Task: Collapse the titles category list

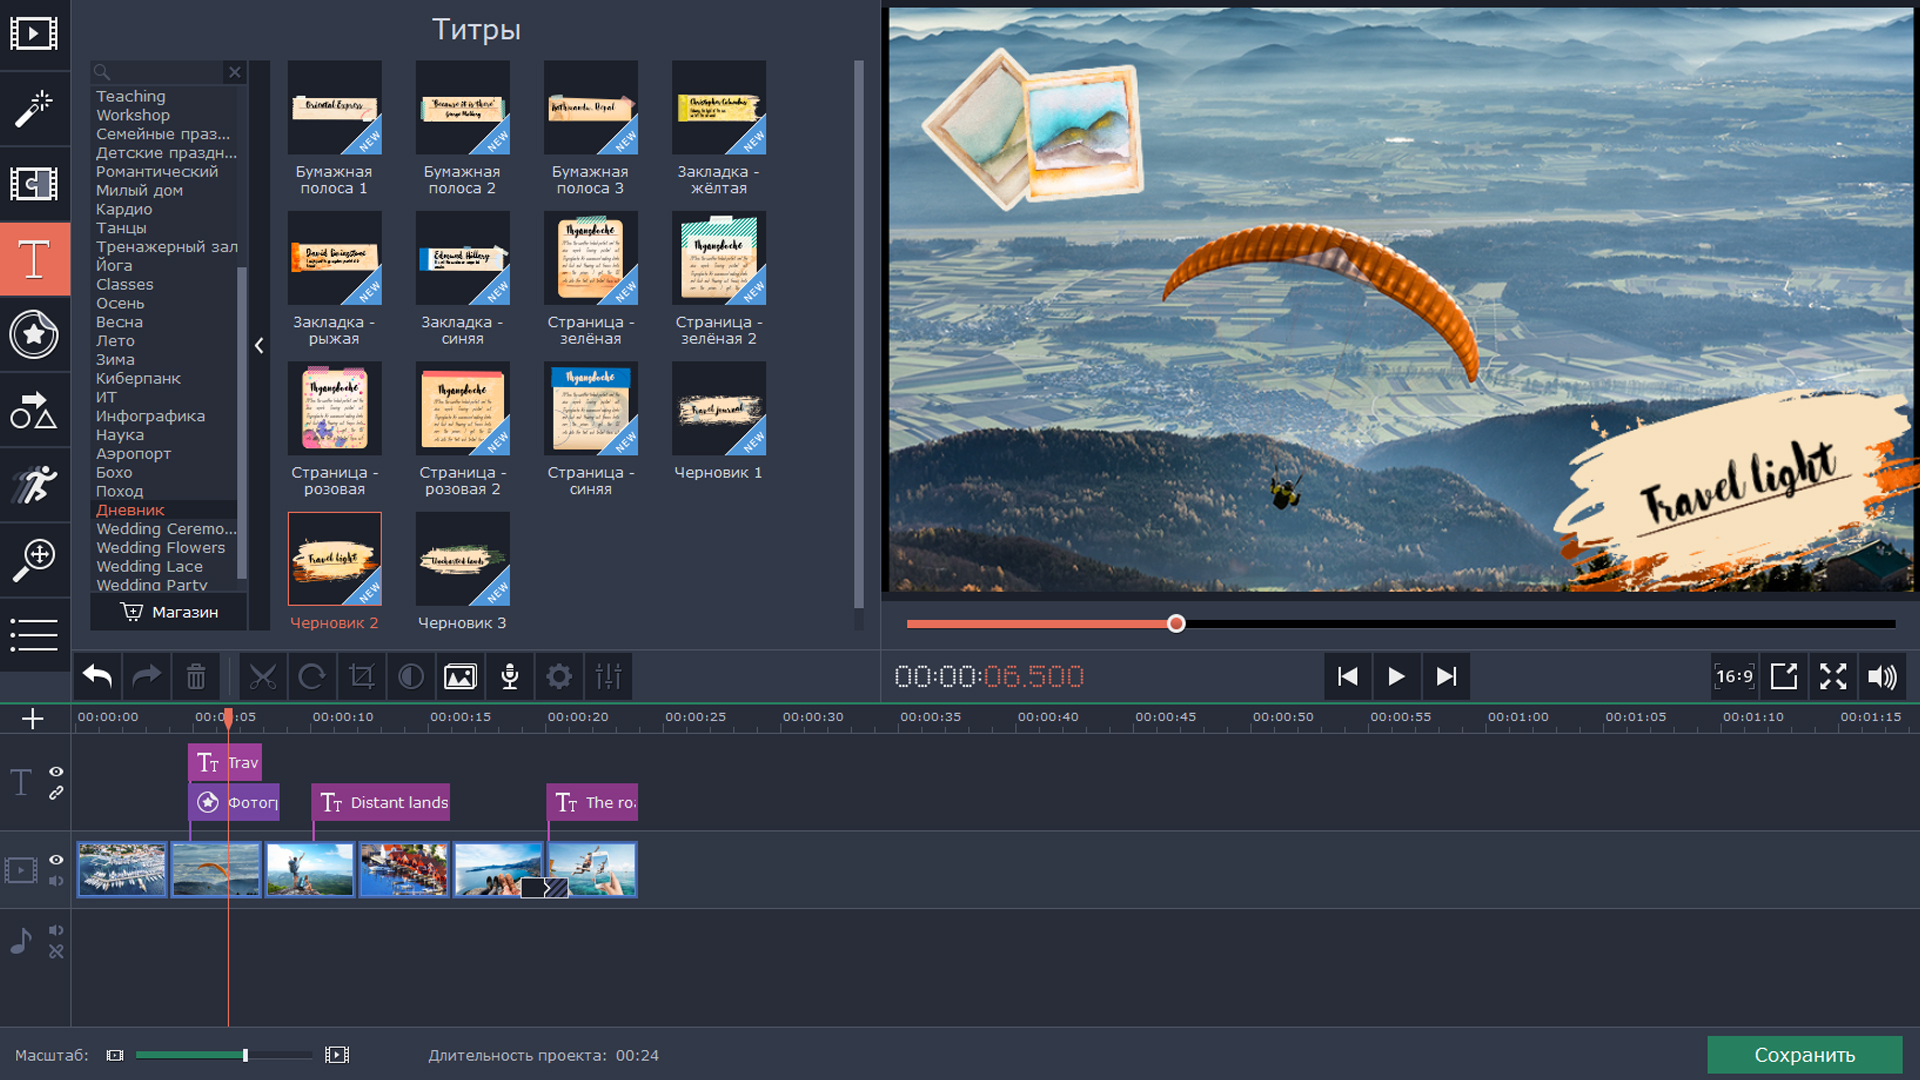Action: pos(259,345)
